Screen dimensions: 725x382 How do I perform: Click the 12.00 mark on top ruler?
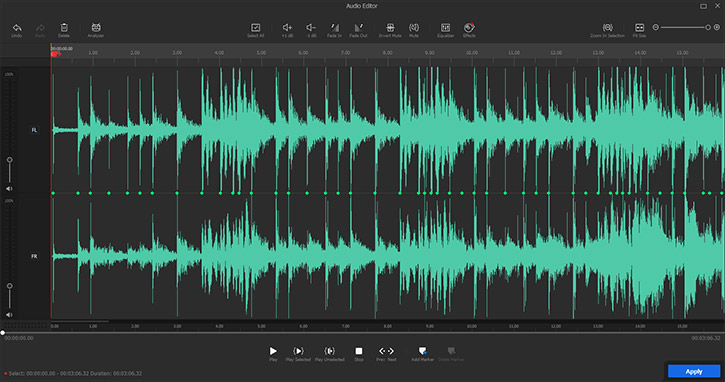[x=556, y=53]
